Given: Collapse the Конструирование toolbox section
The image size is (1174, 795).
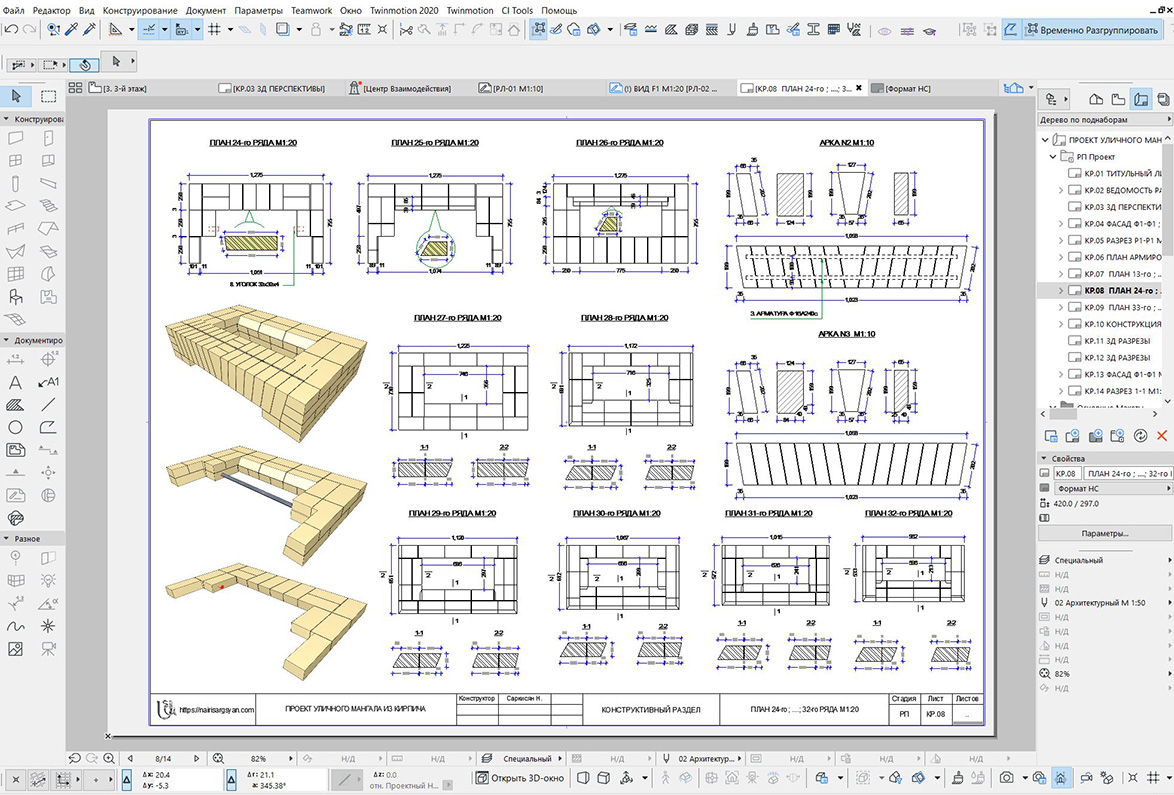Looking at the screenshot, I should pos(6,119).
